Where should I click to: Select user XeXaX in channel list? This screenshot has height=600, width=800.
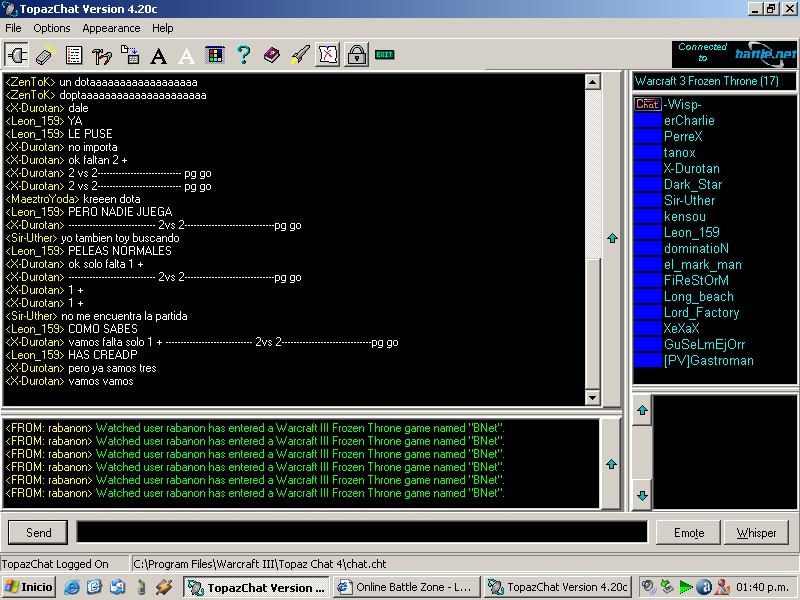[x=681, y=328]
